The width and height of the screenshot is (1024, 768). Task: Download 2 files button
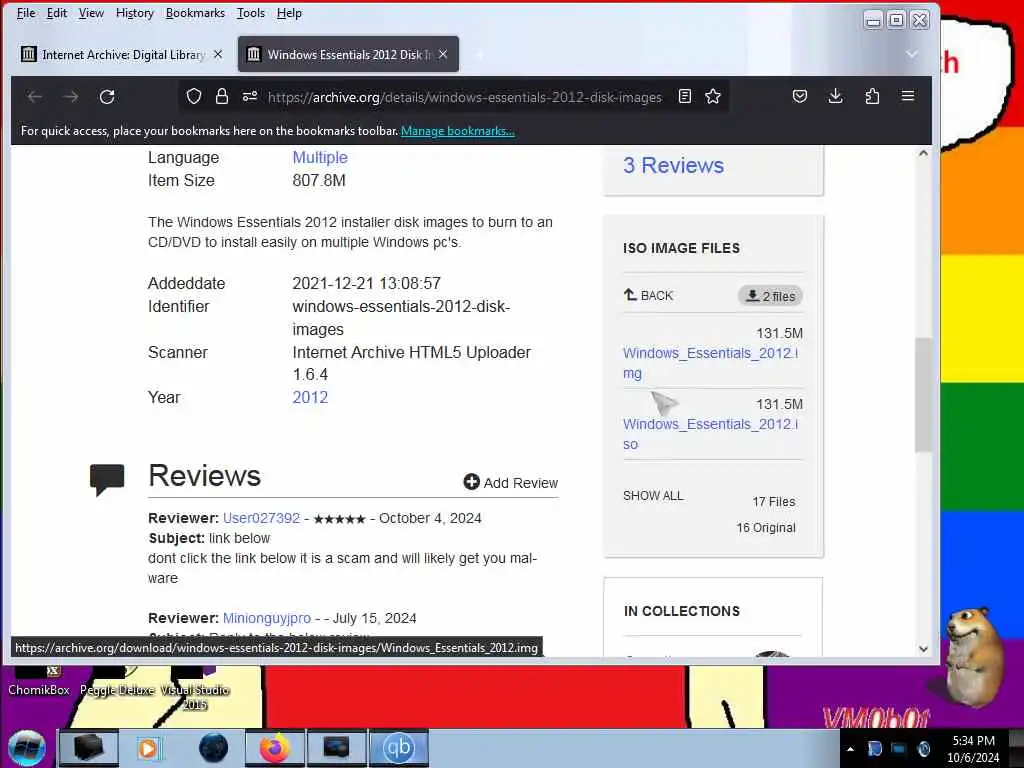pyautogui.click(x=771, y=296)
